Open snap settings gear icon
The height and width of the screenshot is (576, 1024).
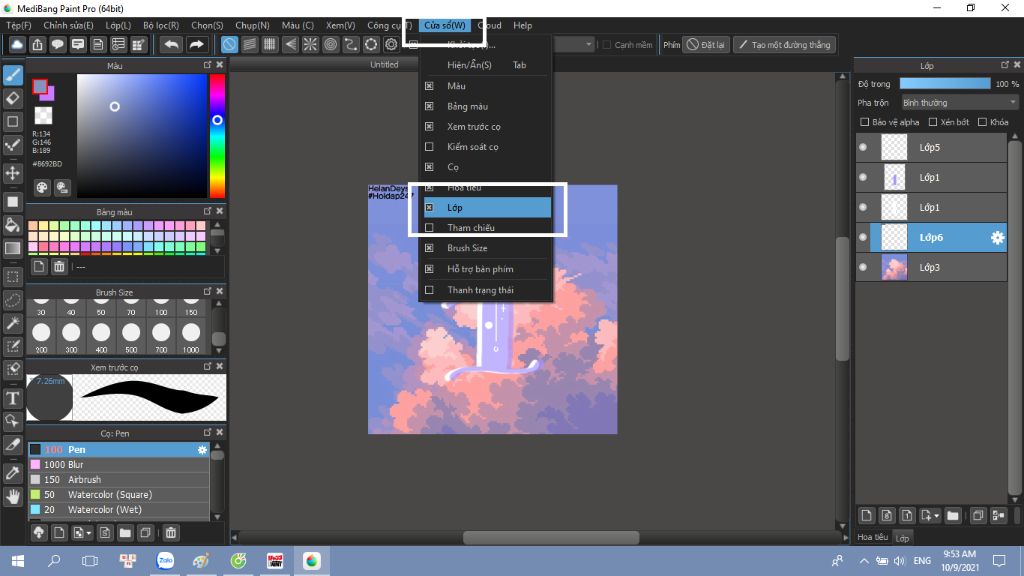(x=391, y=44)
